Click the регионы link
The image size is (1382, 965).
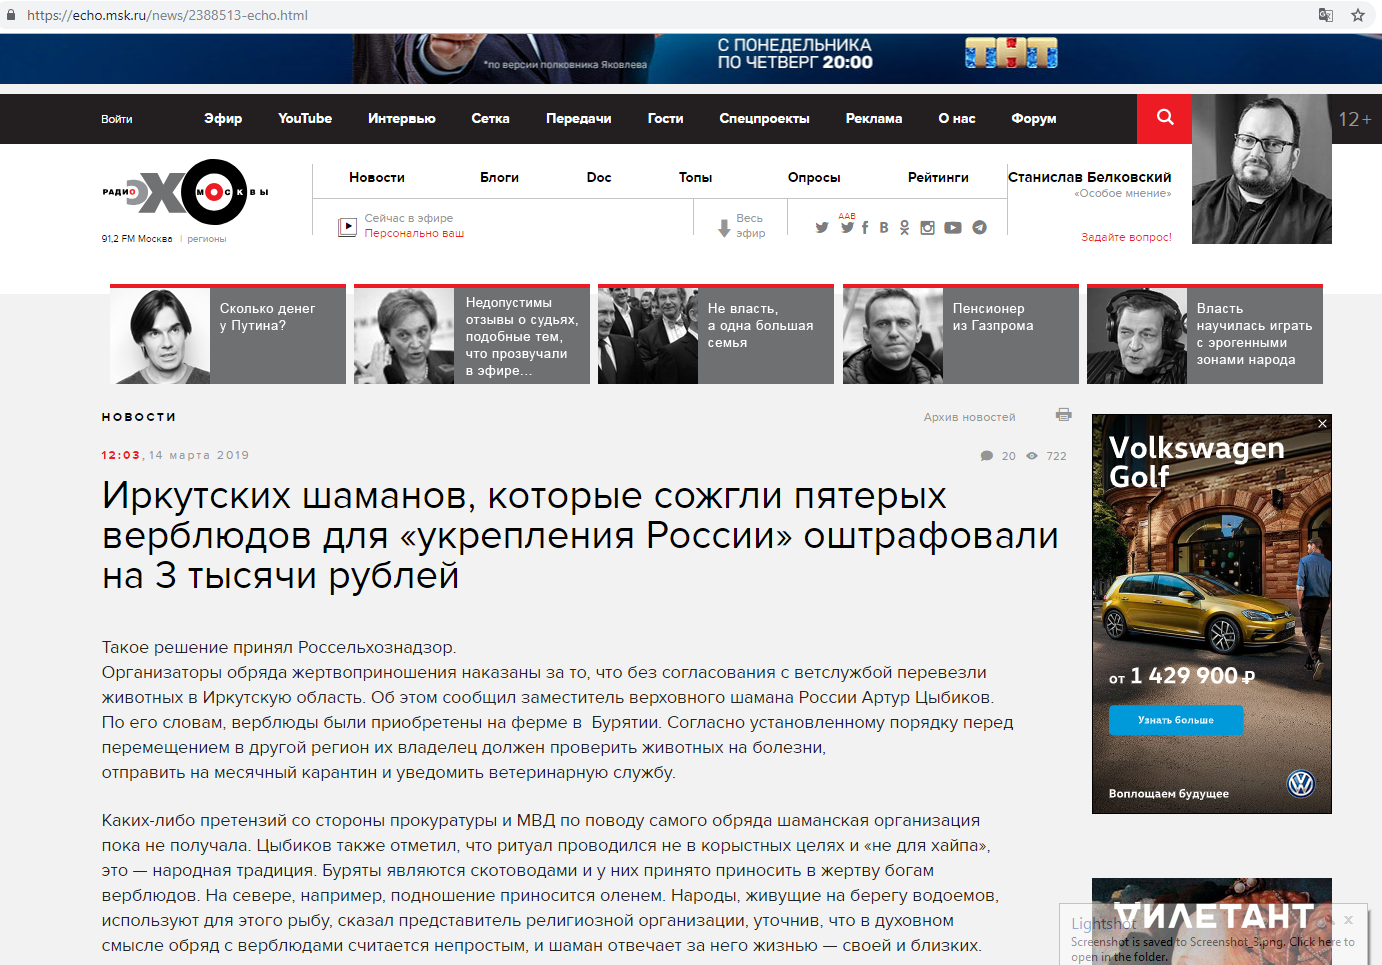click(x=207, y=239)
